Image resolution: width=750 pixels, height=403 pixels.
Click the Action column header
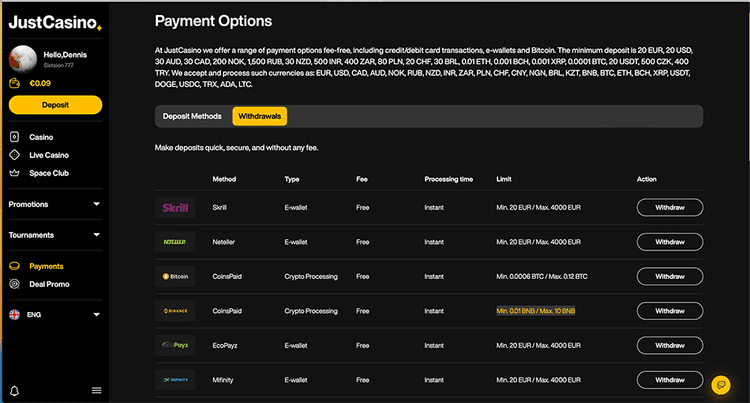click(646, 179)
